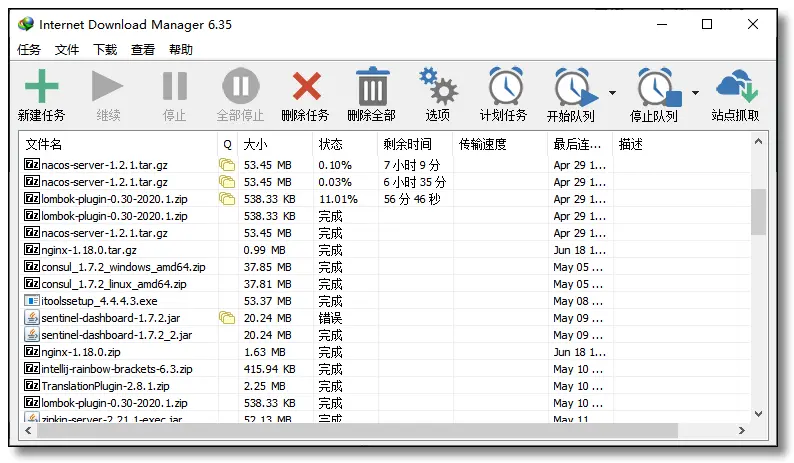The width and height of the screenshot is (794, 463).
Task: Open 选项 gears icon
Action: (x=438, y=86)
